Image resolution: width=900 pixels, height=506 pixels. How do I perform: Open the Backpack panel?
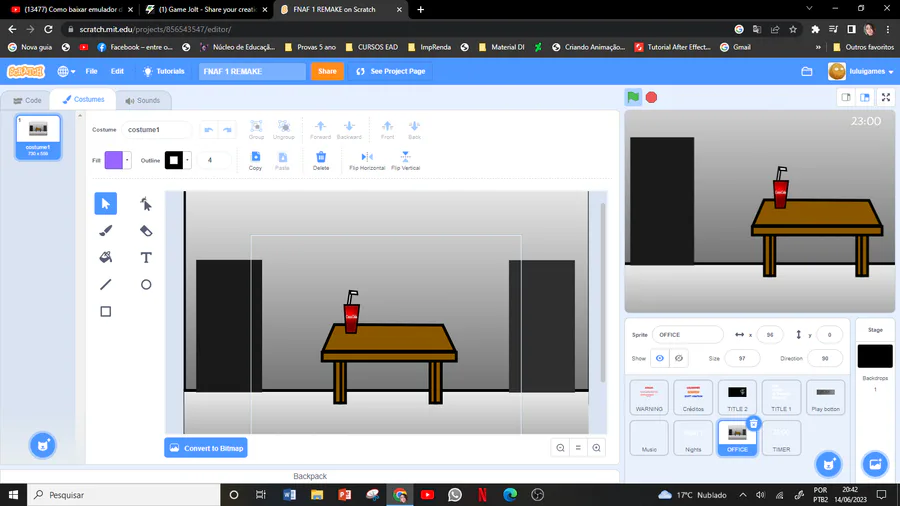tap(310, 476)
